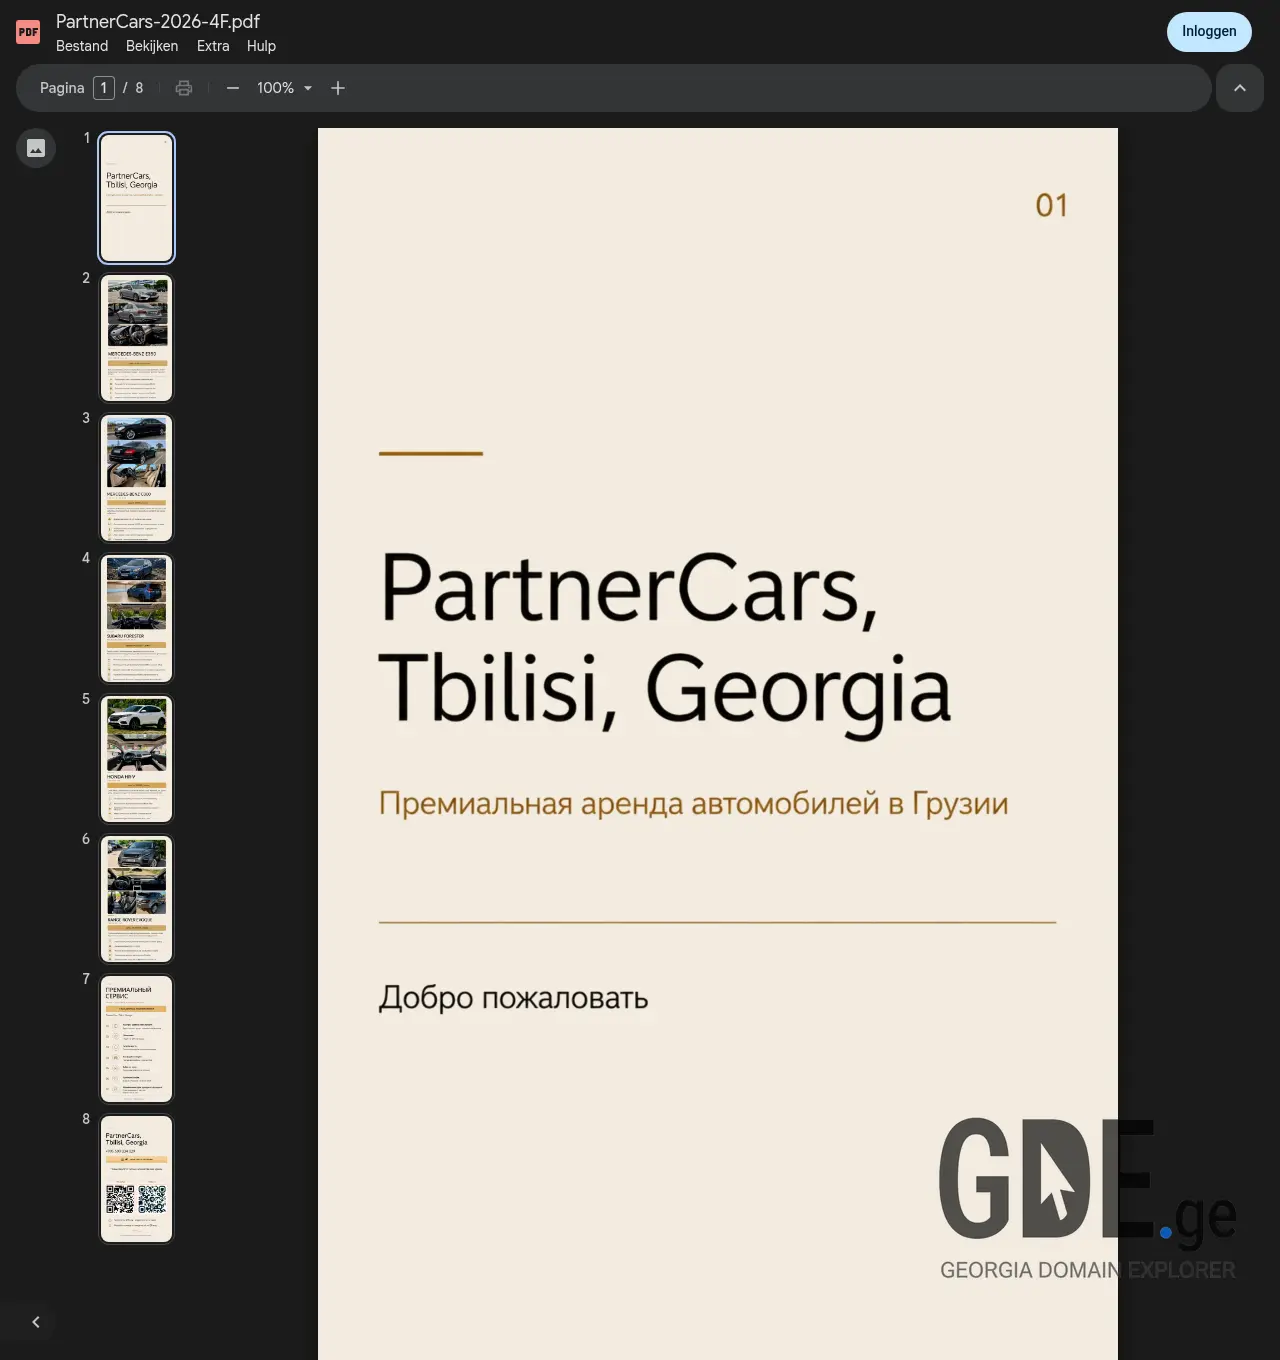1280x1360 pixels.
Task: Click the page number input field
Action: pyautogui.click(x=104, y=88)
